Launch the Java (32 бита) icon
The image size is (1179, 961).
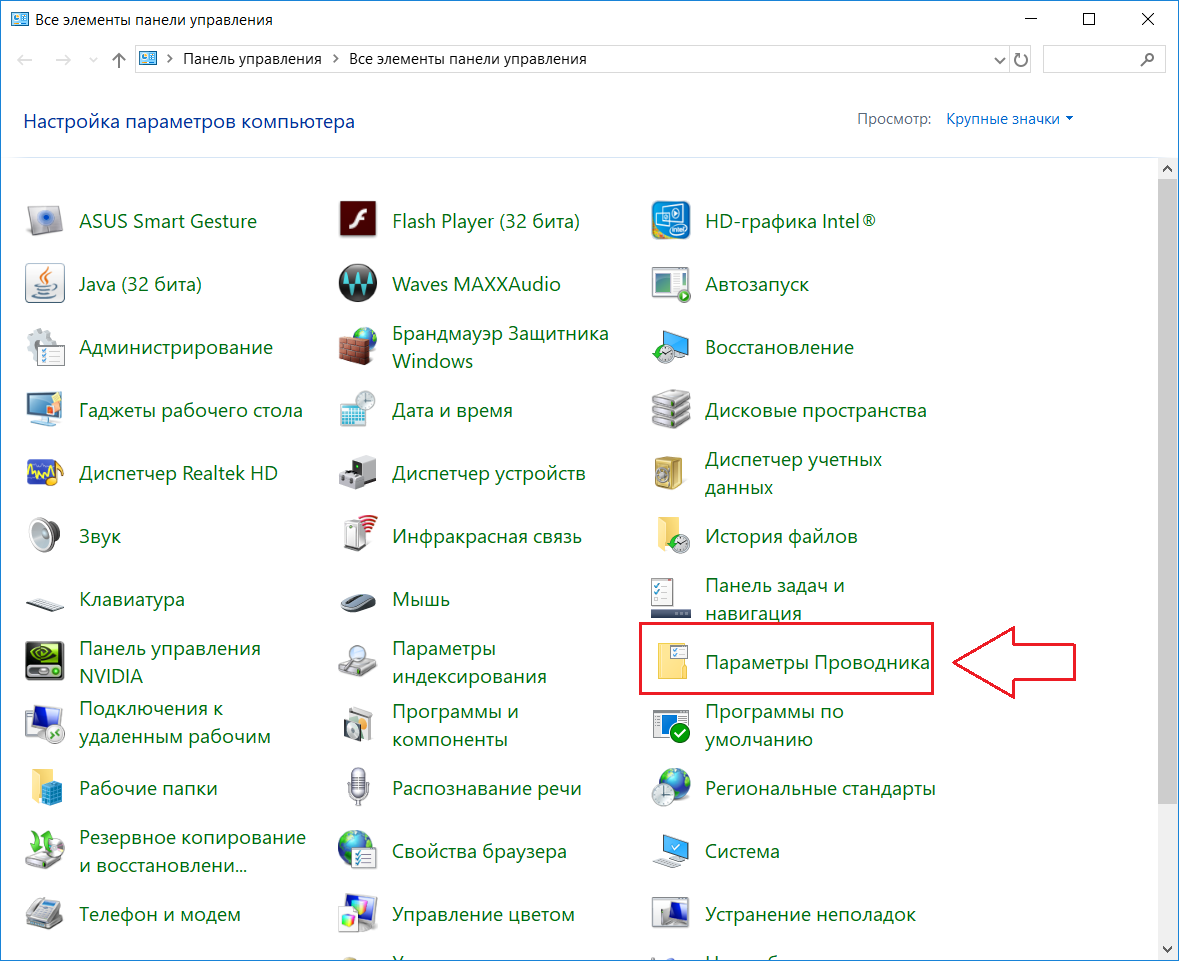click(x=45, y=284)
